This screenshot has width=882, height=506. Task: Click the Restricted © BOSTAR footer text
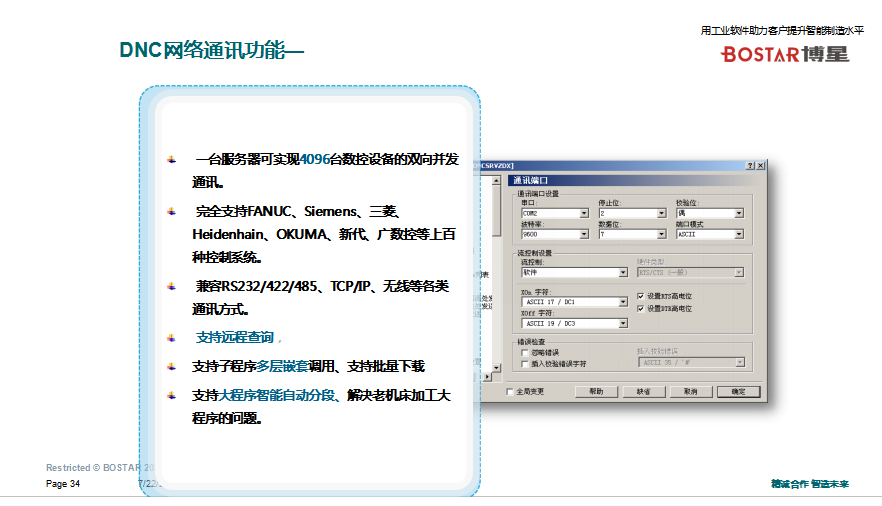(100, 468)
